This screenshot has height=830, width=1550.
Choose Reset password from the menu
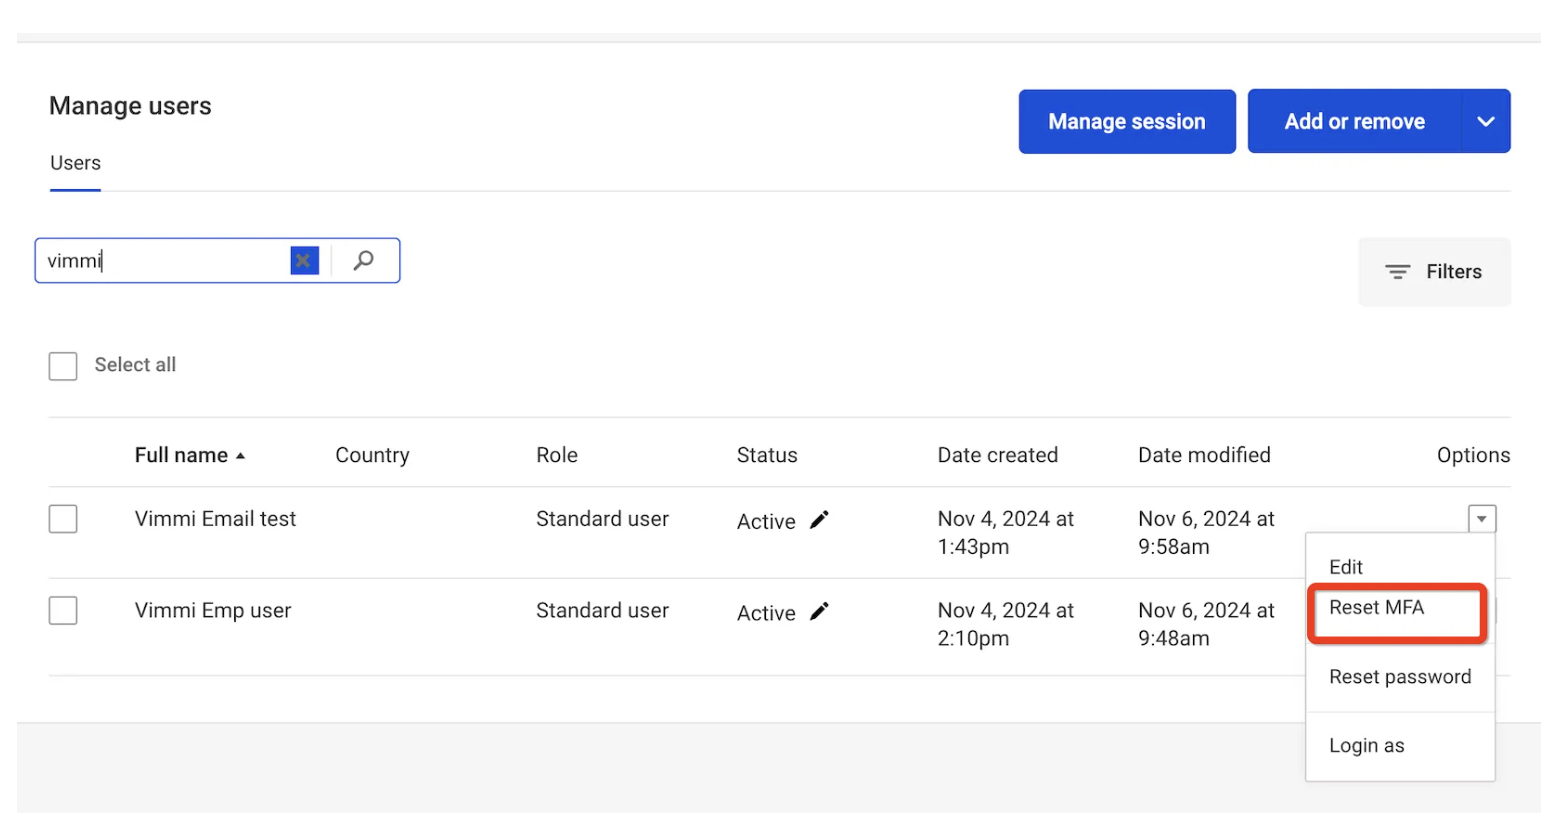[1400, 676]
